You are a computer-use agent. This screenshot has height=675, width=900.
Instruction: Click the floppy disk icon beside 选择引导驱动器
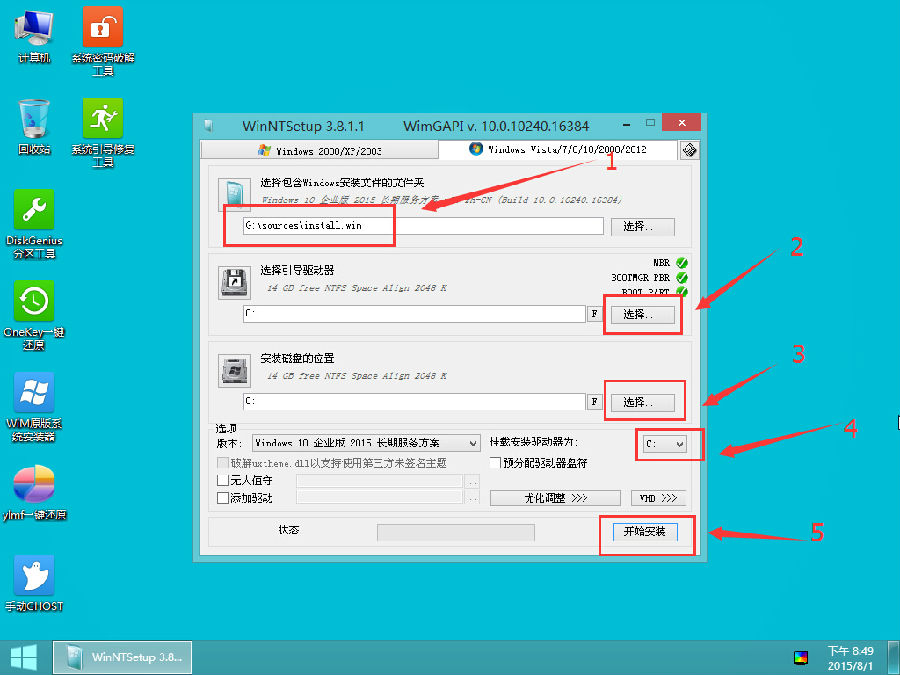pos(235,283)
